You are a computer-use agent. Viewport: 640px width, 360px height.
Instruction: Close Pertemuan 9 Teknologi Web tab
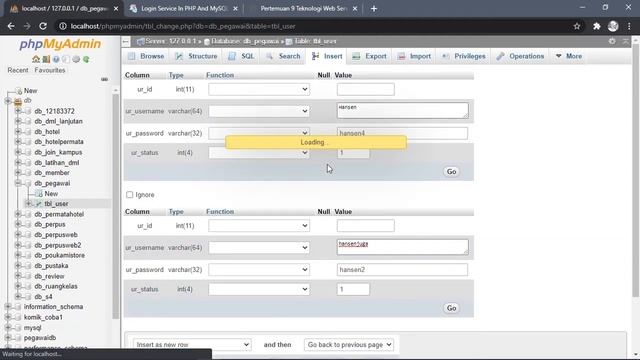pyautogui.click(x=355, y=9)
